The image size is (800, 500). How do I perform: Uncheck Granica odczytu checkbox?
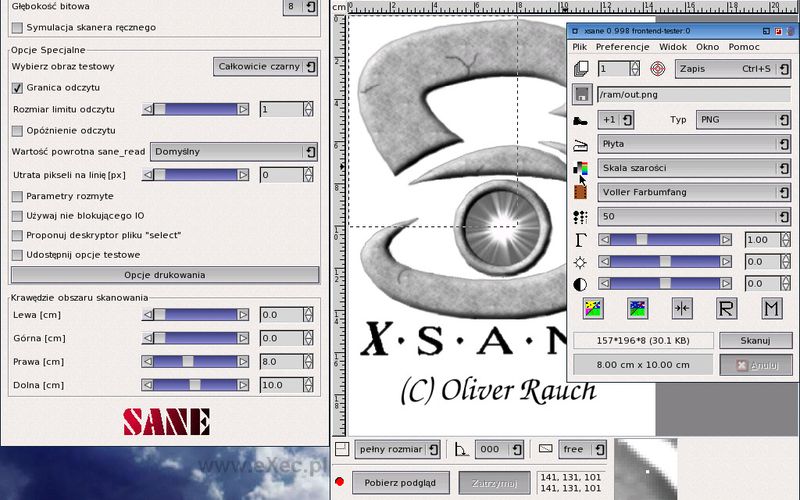(17, 88)
